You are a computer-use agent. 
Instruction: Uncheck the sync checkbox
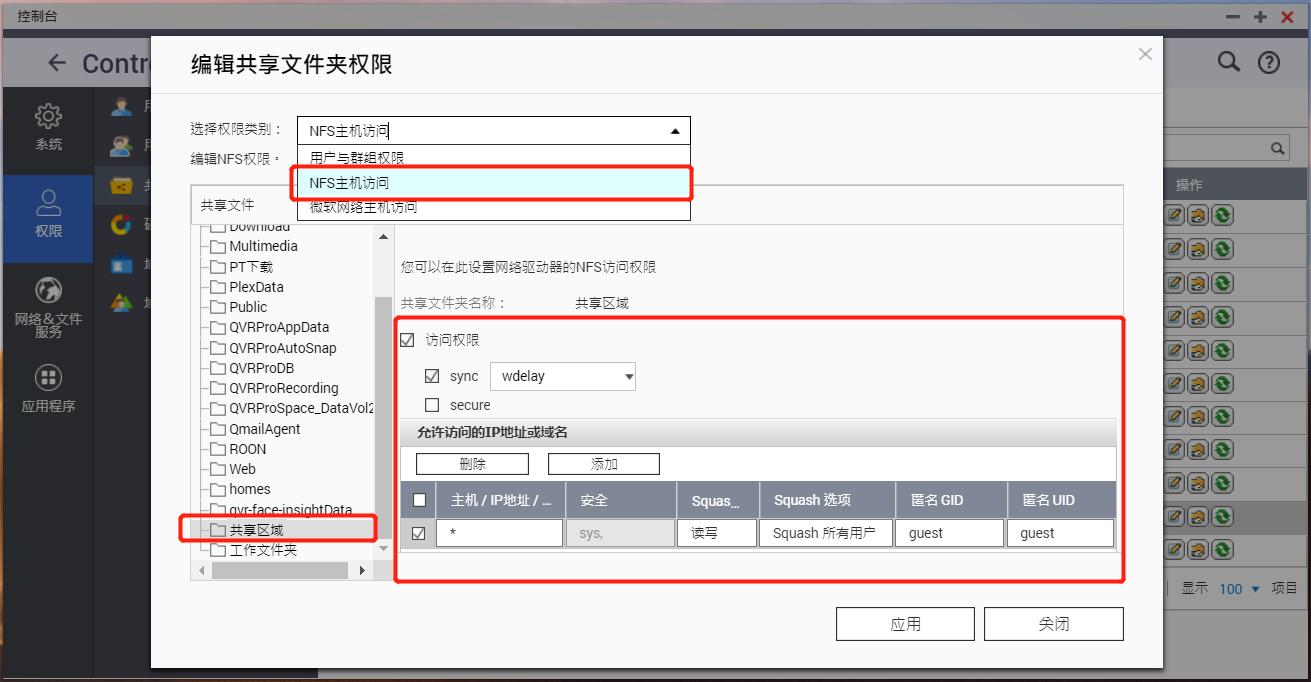[x=430, y=376]
